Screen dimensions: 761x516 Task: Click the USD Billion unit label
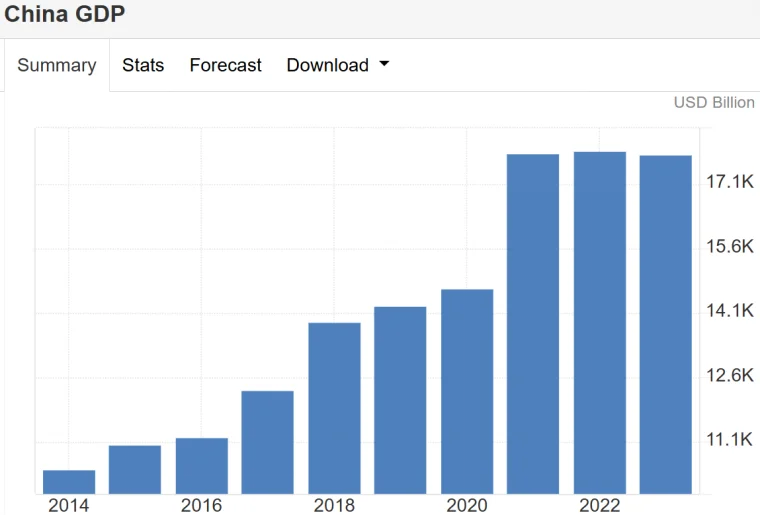(x=714, y=103)
